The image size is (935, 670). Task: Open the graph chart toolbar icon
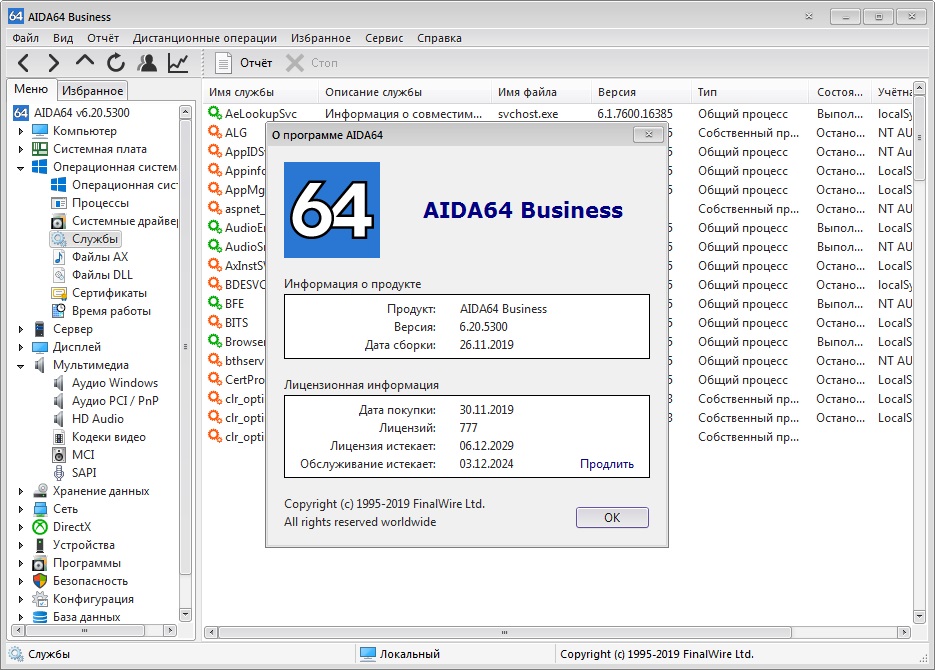click(178, 63)
